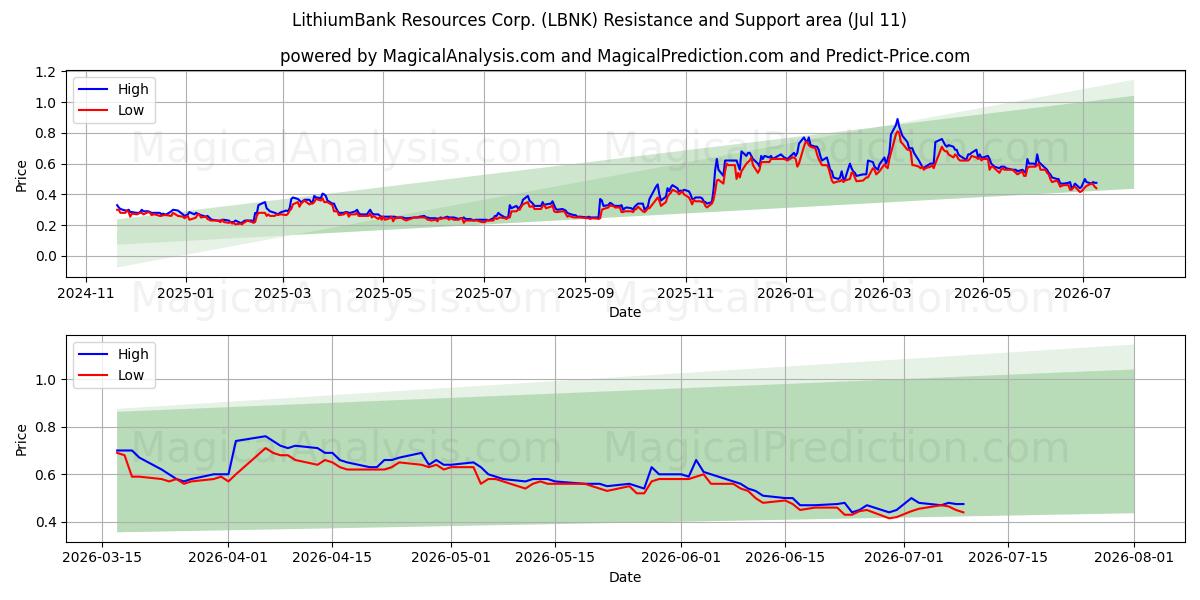This screenshot has height=600, width=1200.
Task: Click bottom chart x-axis label '2026-07-15'
Action: pos(1007,559)
